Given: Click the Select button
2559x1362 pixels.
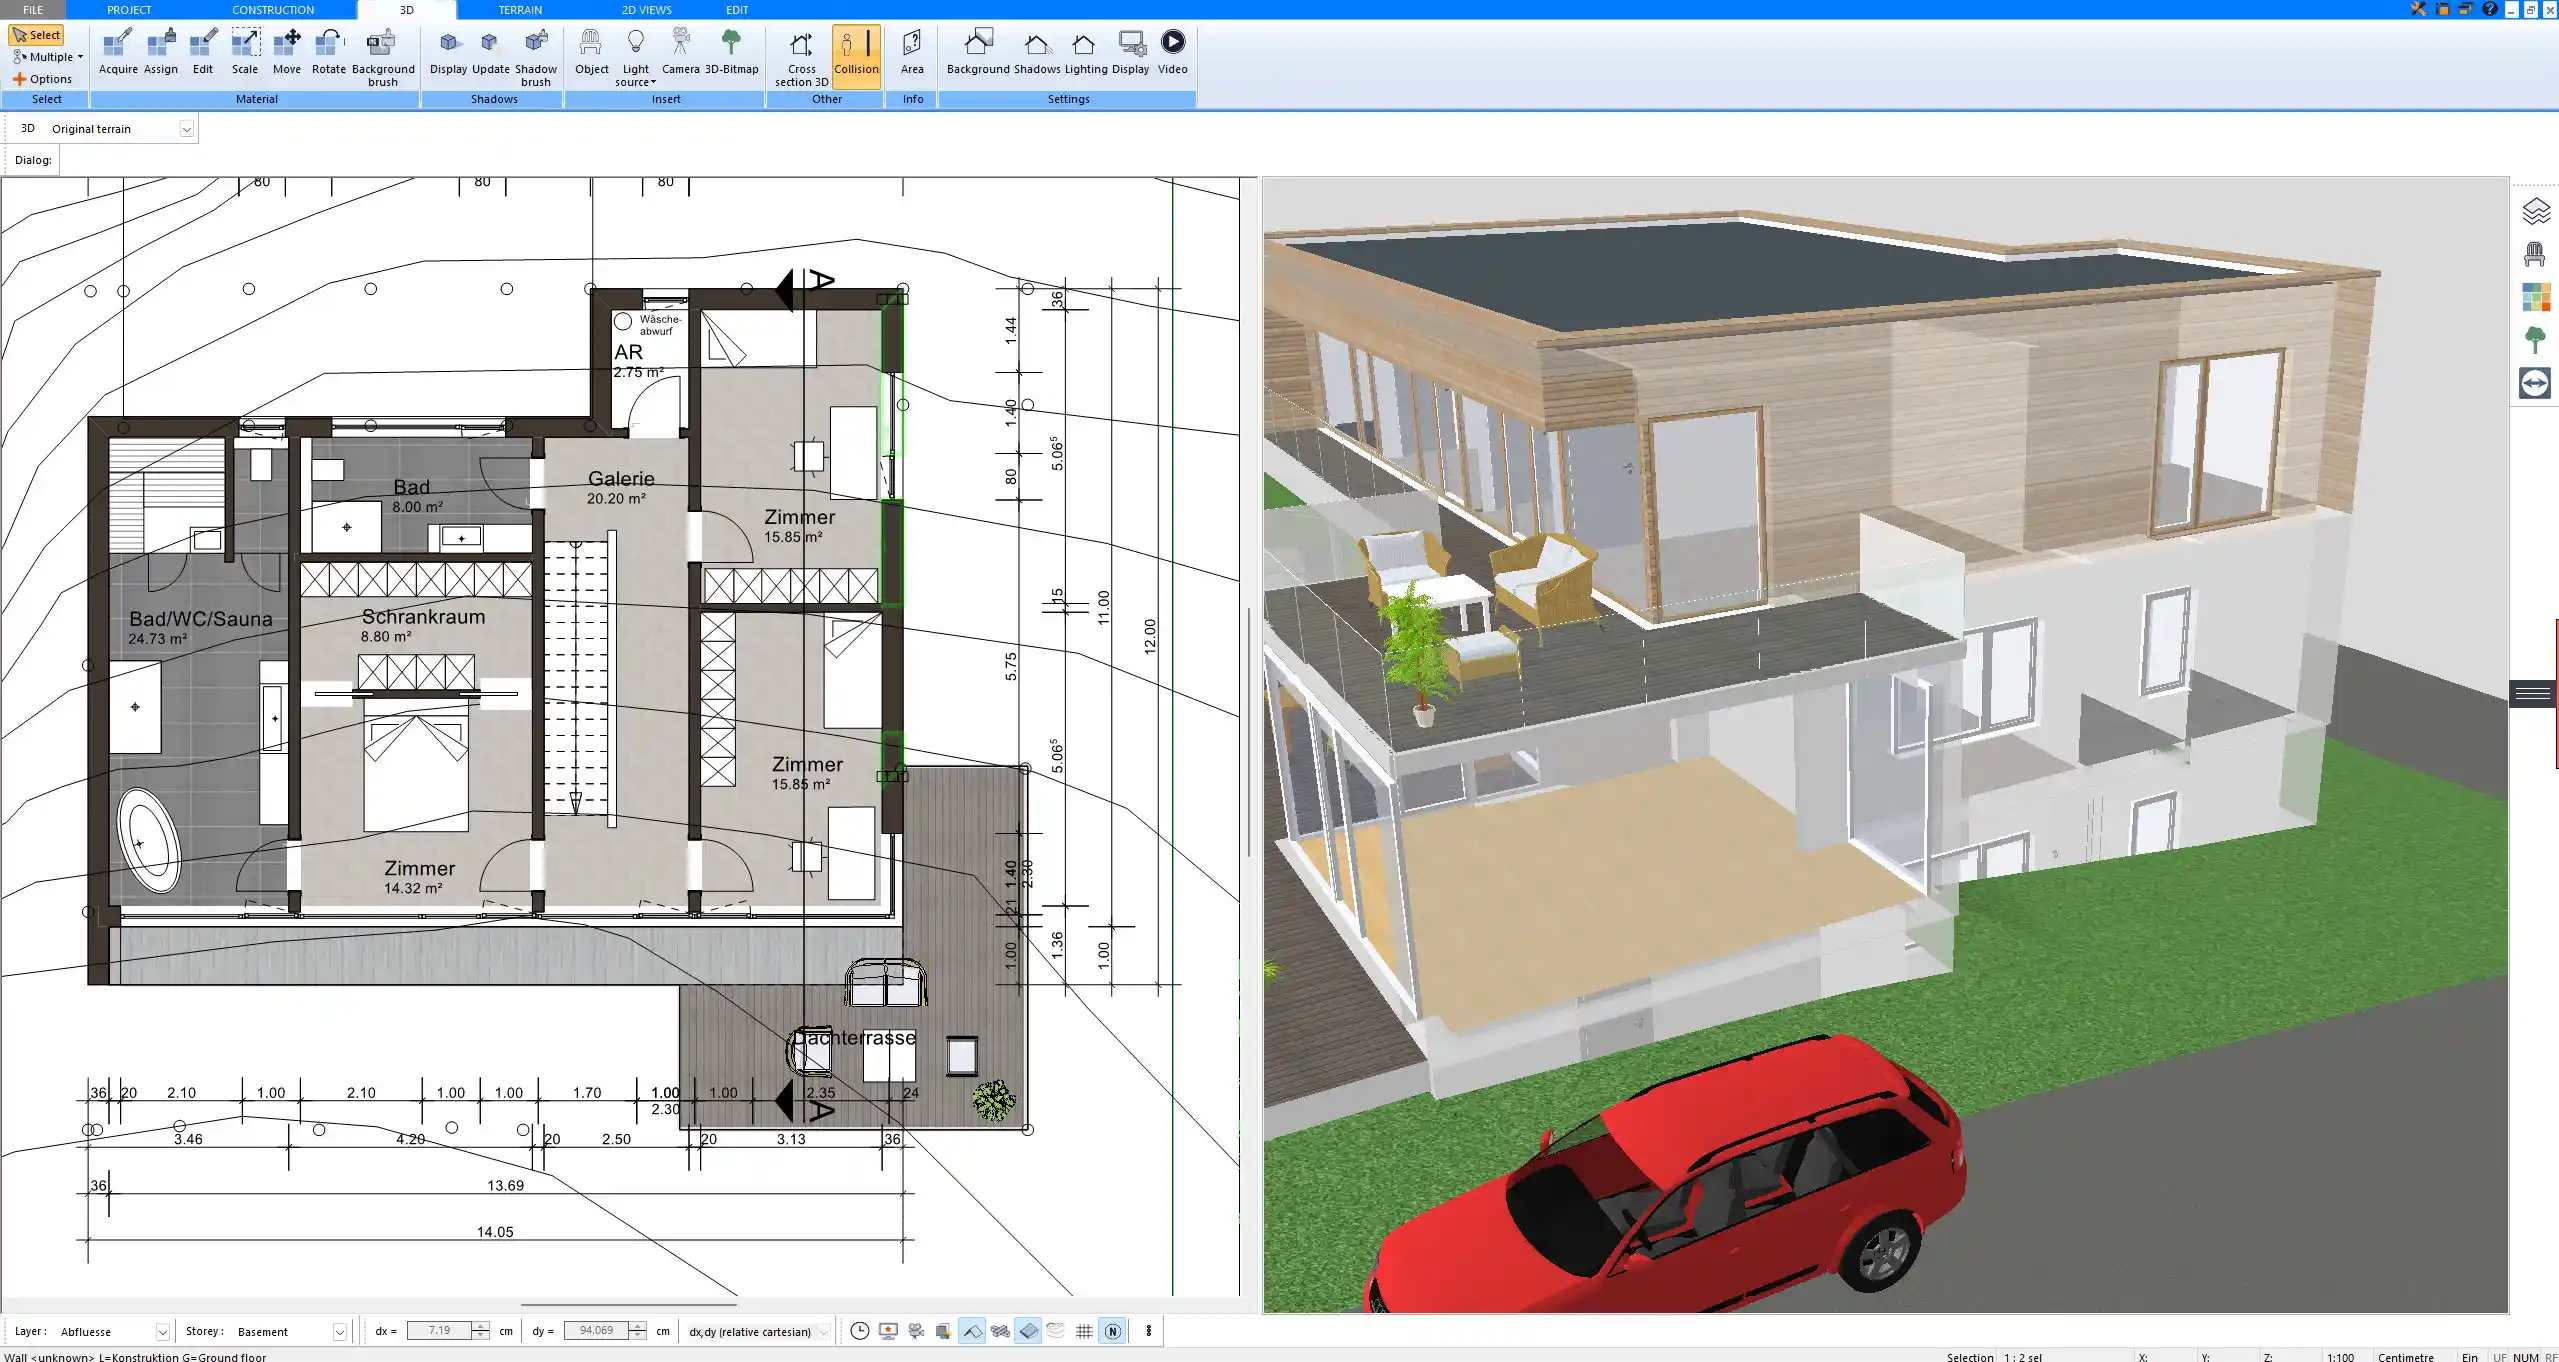Looking at the screenshot, I should pyautogui.click(x=37, y=33).
